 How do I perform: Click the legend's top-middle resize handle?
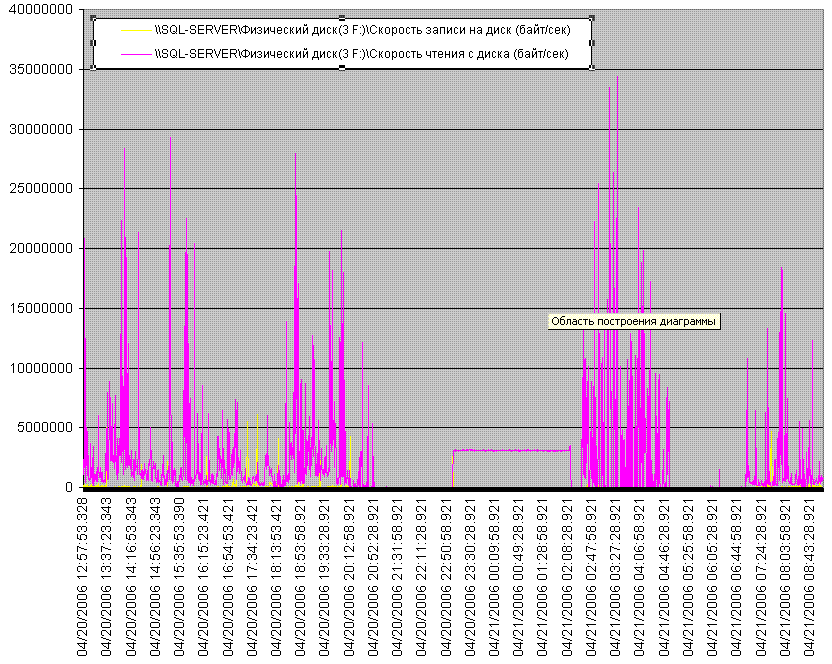[342, 18]
